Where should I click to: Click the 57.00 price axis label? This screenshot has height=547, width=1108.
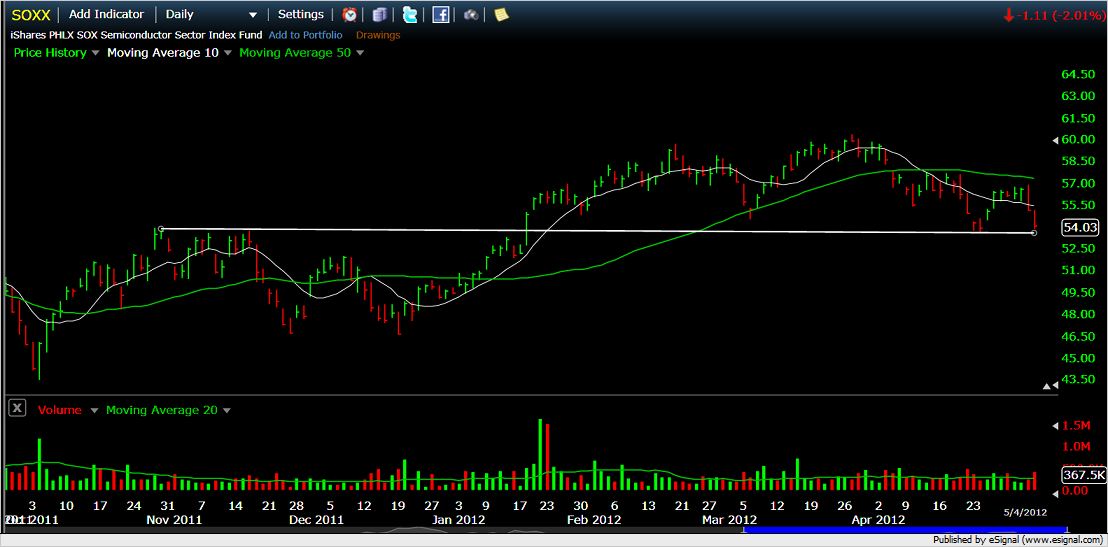point(1078,184)
